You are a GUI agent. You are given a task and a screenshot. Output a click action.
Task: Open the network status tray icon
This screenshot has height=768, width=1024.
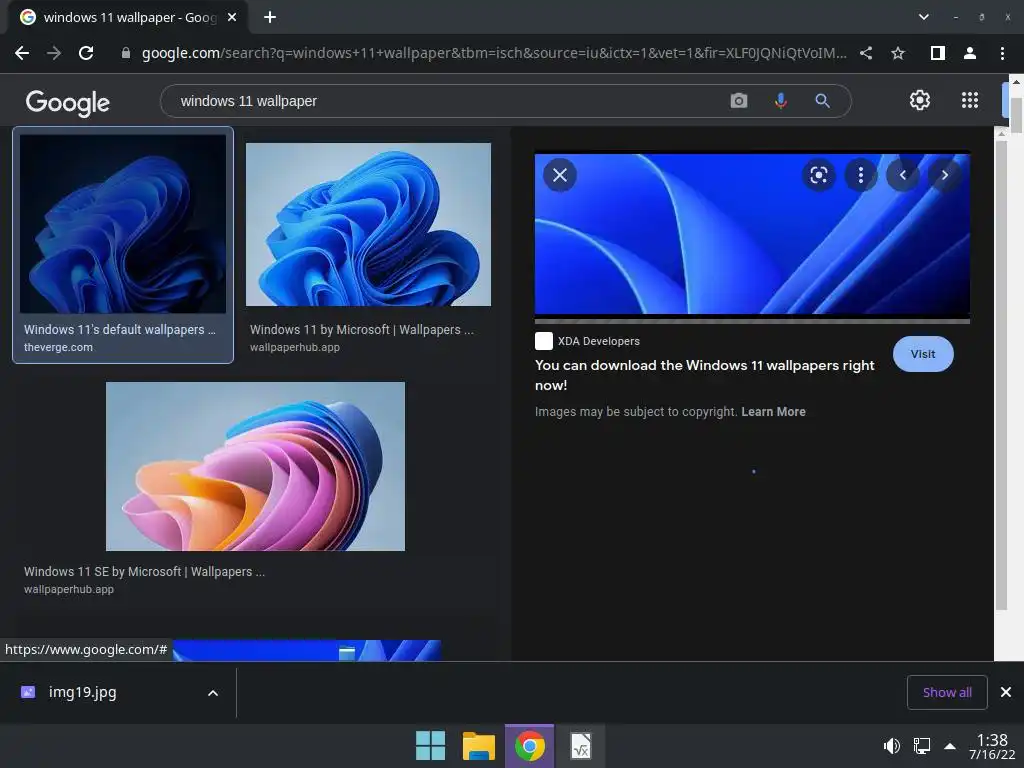pos(921,745)
